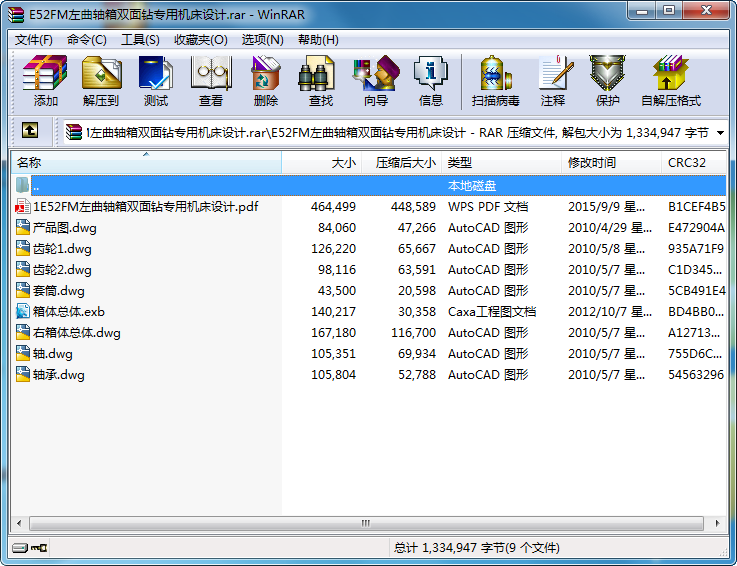The image size is (737, 566).
Task: Sort by the 大小 column header
Action: point(321,163)
